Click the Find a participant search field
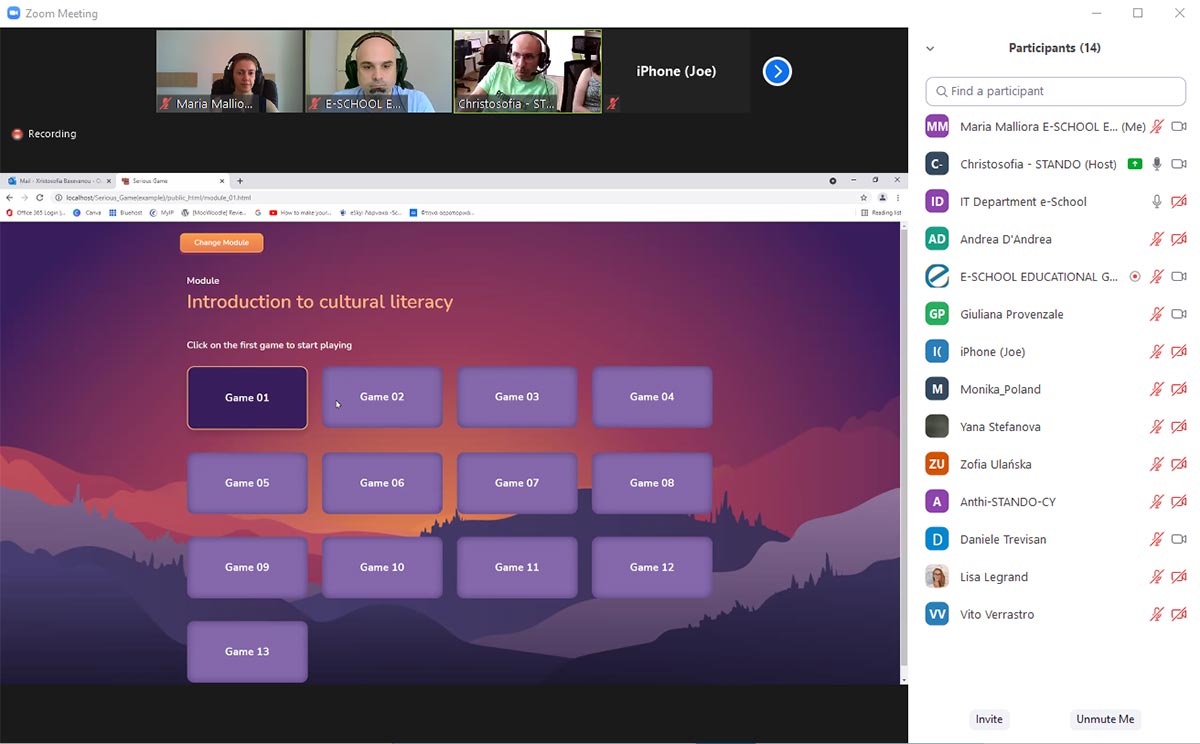Image resolution: width=1200 pixels, height=744 pixels. 1055,91
